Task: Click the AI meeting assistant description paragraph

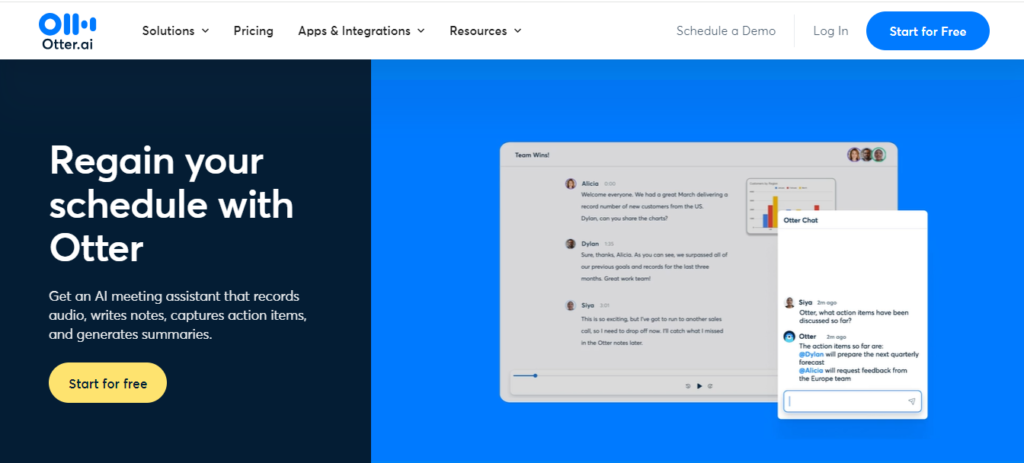Action: 178,315
